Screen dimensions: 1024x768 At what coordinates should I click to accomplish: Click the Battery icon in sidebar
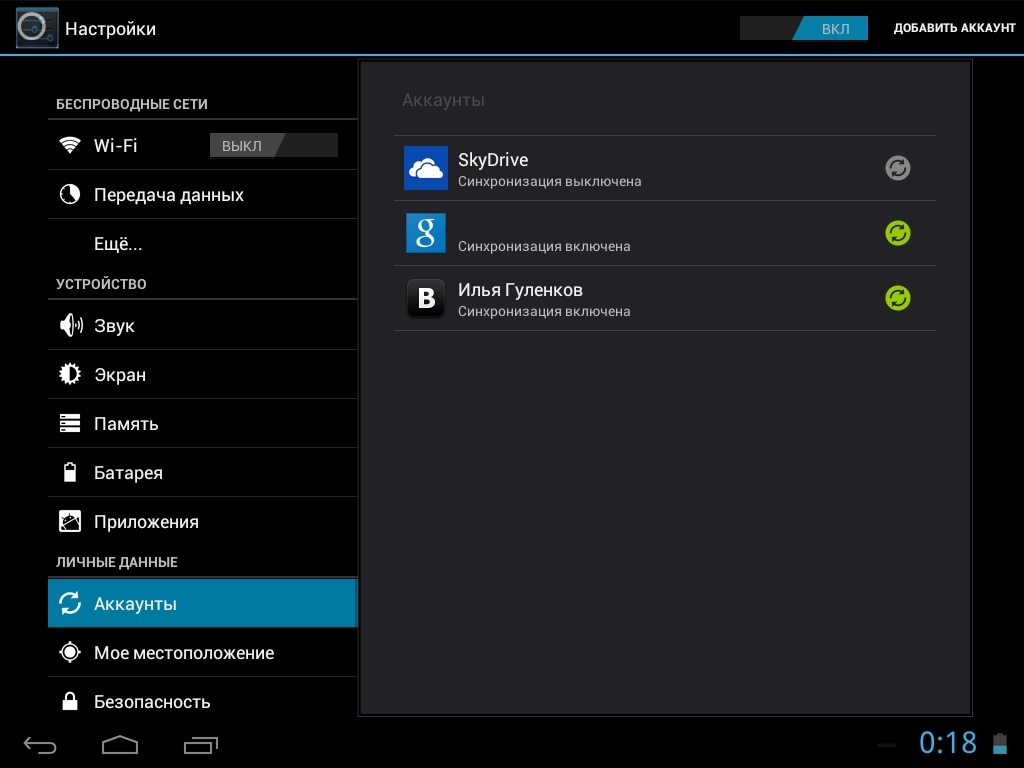70,472
